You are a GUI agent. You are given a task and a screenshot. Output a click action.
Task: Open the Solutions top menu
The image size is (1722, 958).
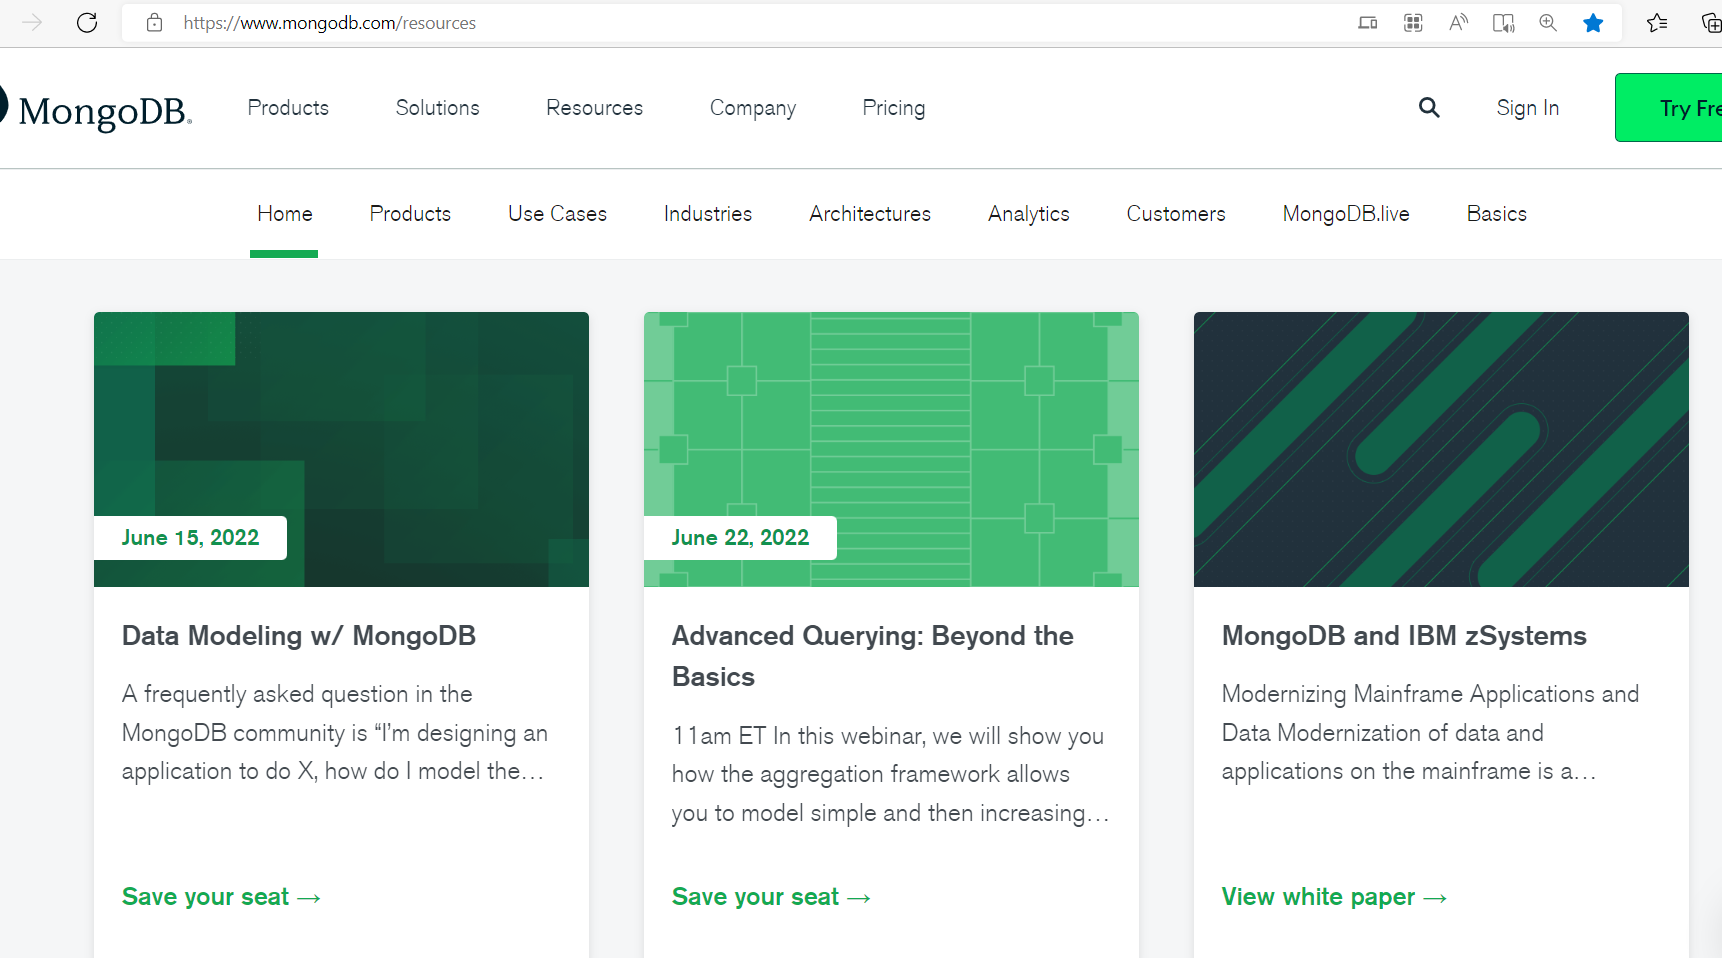pos(437,107)
